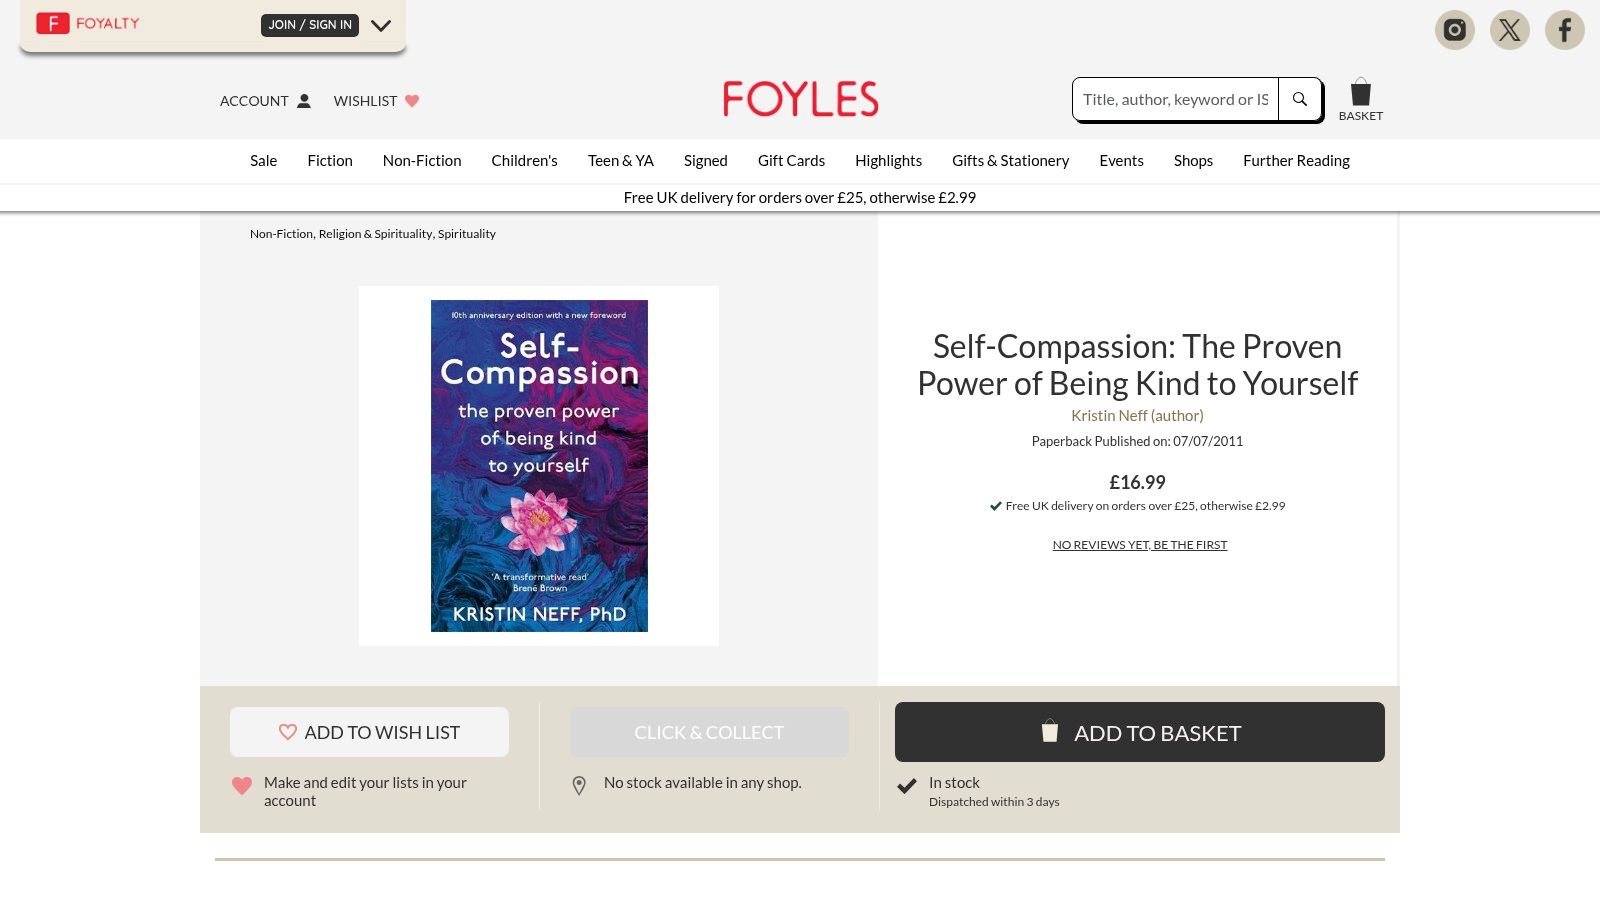Open the Facebook icon link
Viewport: 1600px width, 900px height.
[x=1564, y=30]
